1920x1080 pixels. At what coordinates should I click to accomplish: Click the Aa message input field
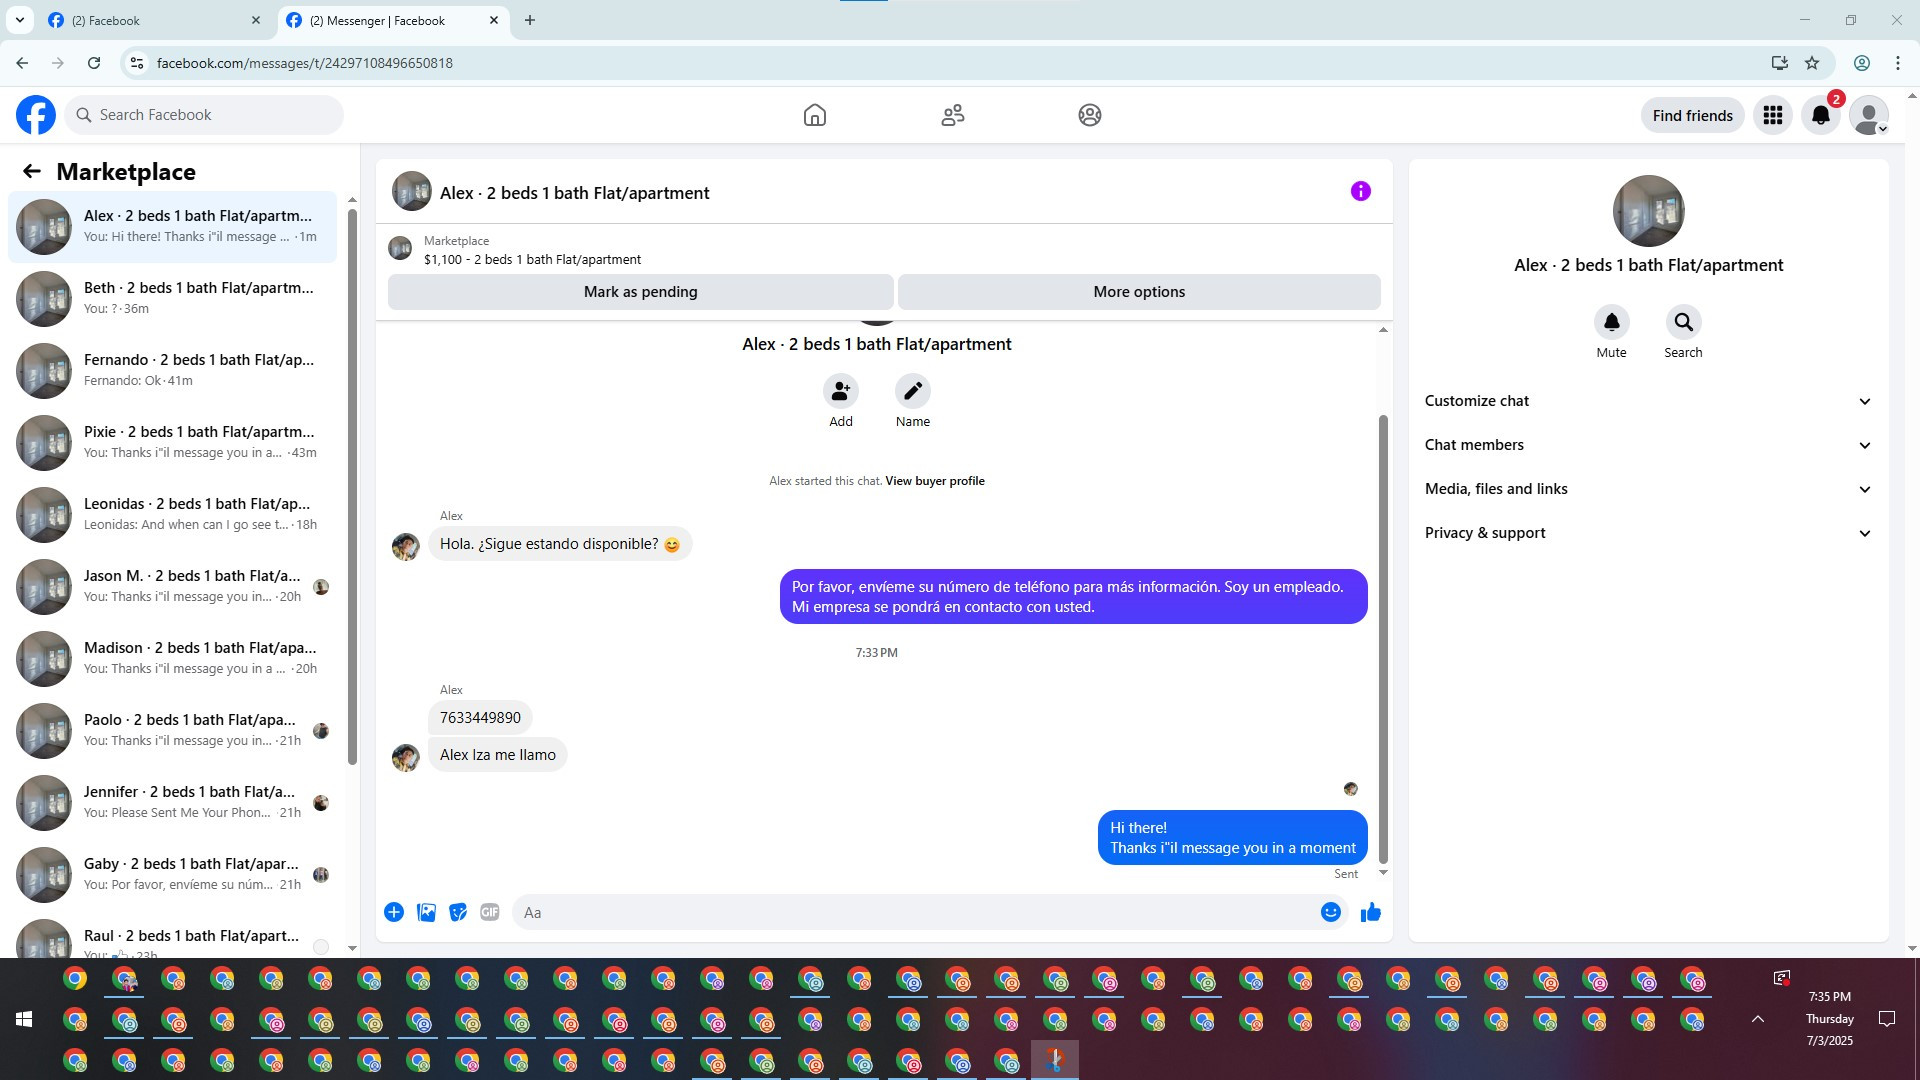[x=900, y=912]
